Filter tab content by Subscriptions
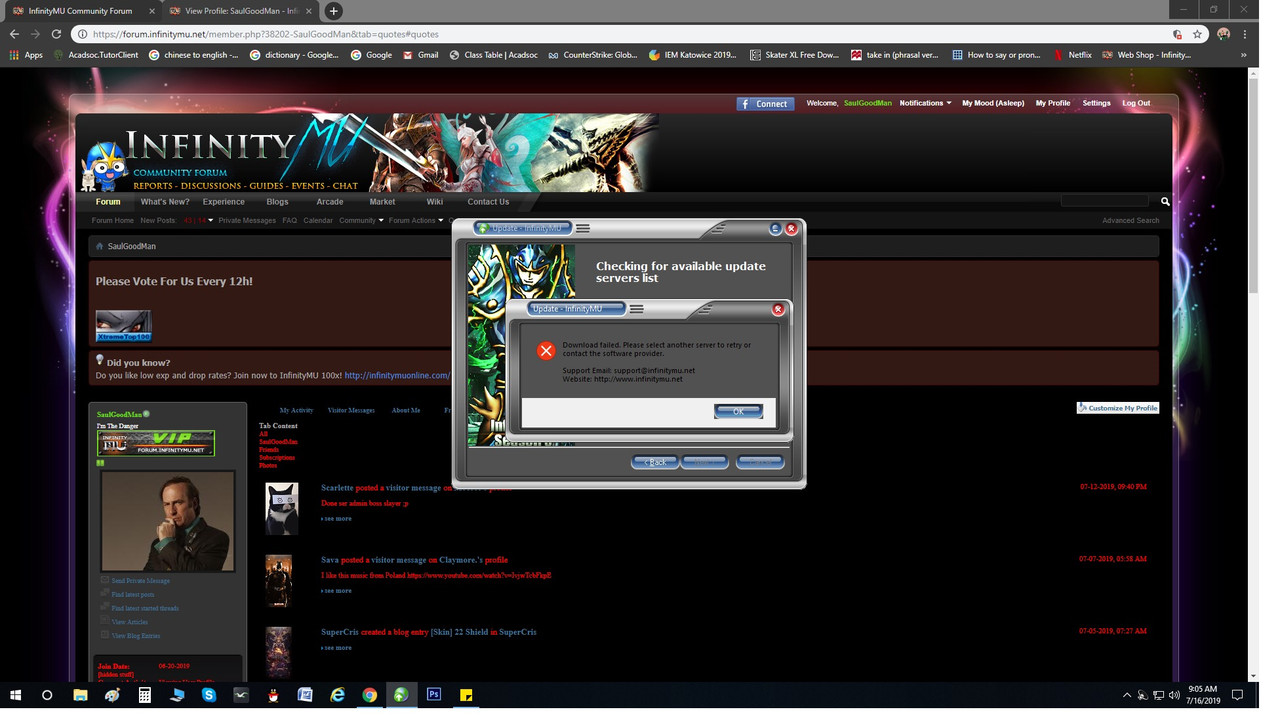1280x716 pixels. [x=277, y=458]
